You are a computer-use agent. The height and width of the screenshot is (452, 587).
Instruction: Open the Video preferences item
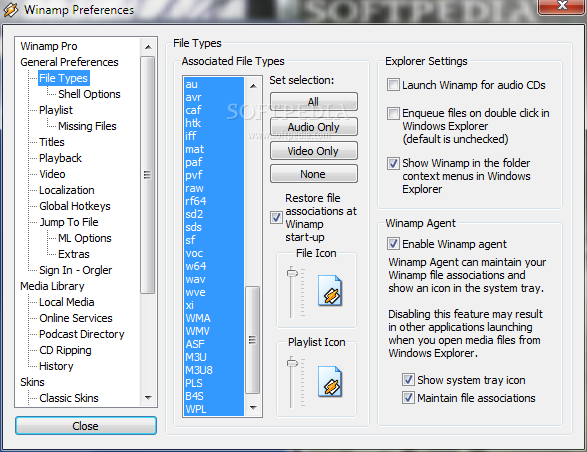pos(52,174)
